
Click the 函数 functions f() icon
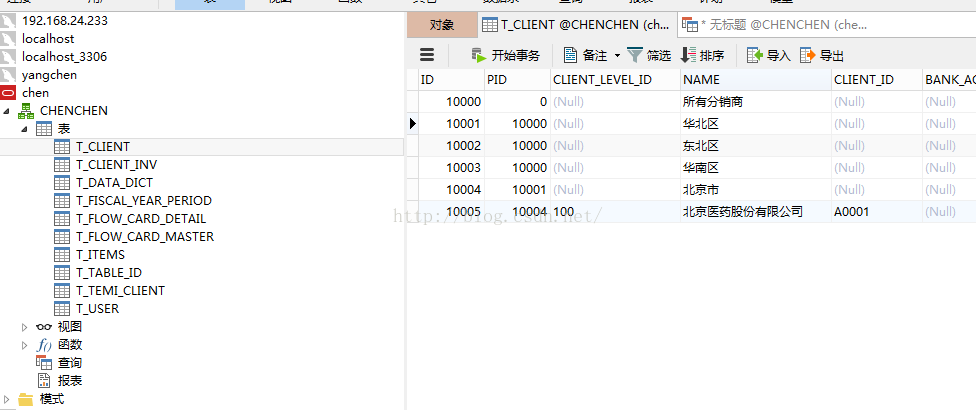(x=44, y=345)
